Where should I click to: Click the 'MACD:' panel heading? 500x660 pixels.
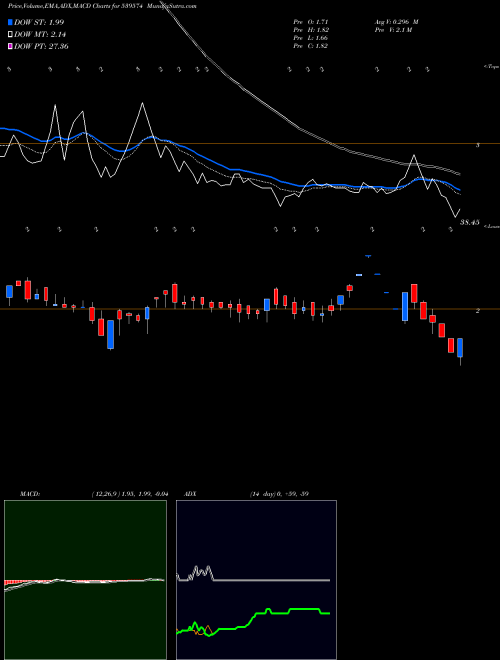29,494
